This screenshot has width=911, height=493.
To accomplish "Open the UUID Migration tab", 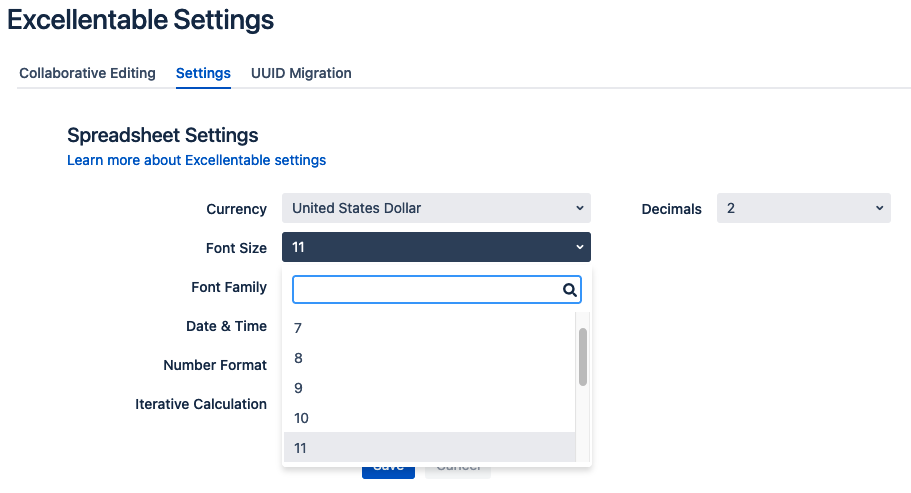I will click(301, 73).
